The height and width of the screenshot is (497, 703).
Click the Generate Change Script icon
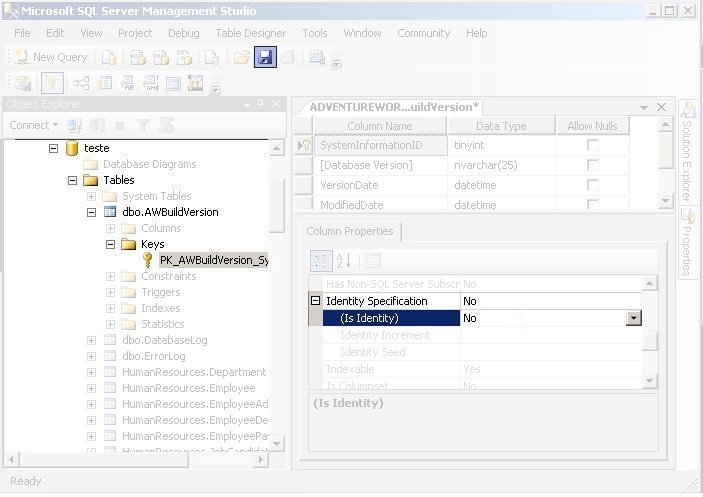[x=23, y=83]
